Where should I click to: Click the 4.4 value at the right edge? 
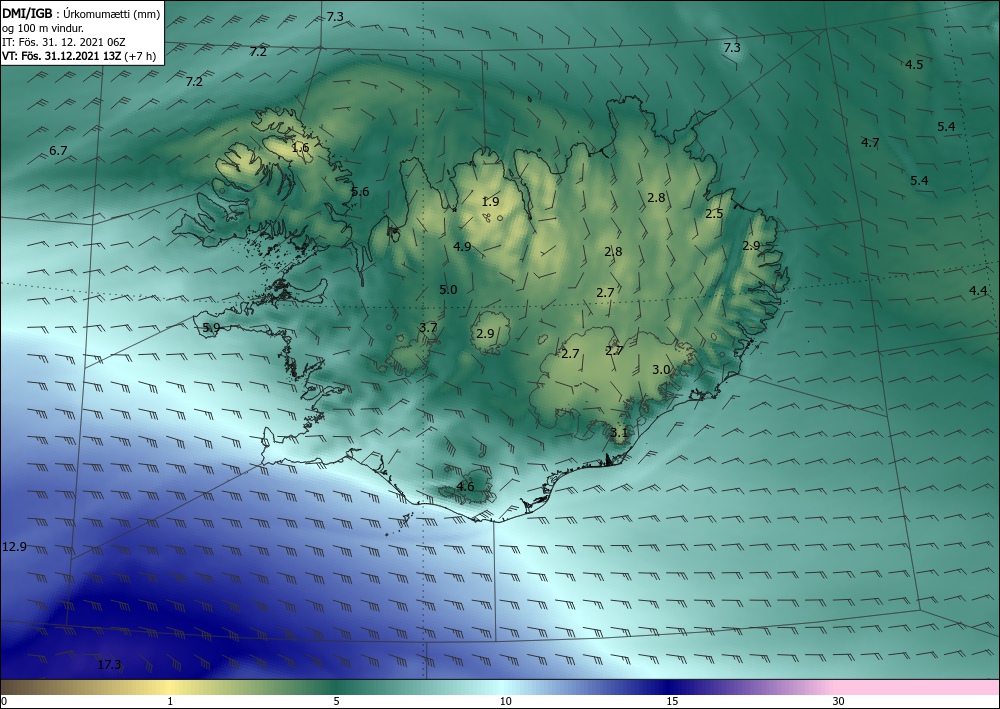(978, 291)
